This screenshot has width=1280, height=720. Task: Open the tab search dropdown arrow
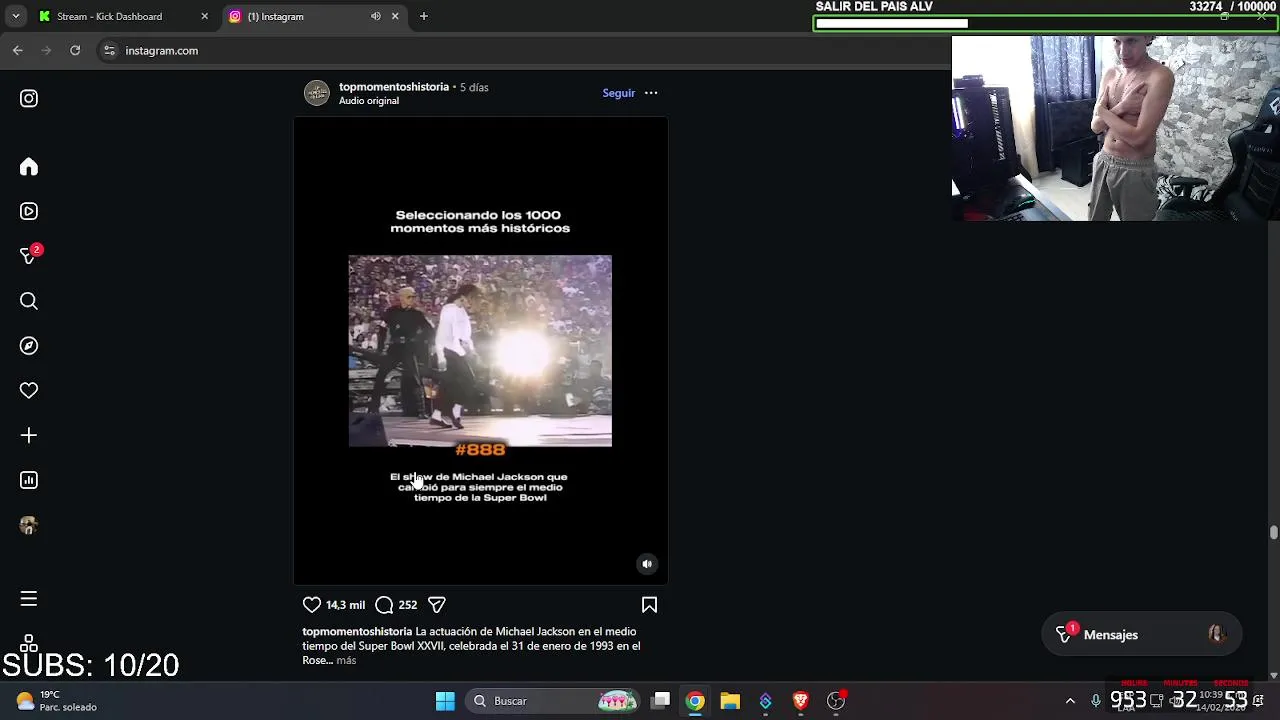pyautogui.click(x=15, y=16)
